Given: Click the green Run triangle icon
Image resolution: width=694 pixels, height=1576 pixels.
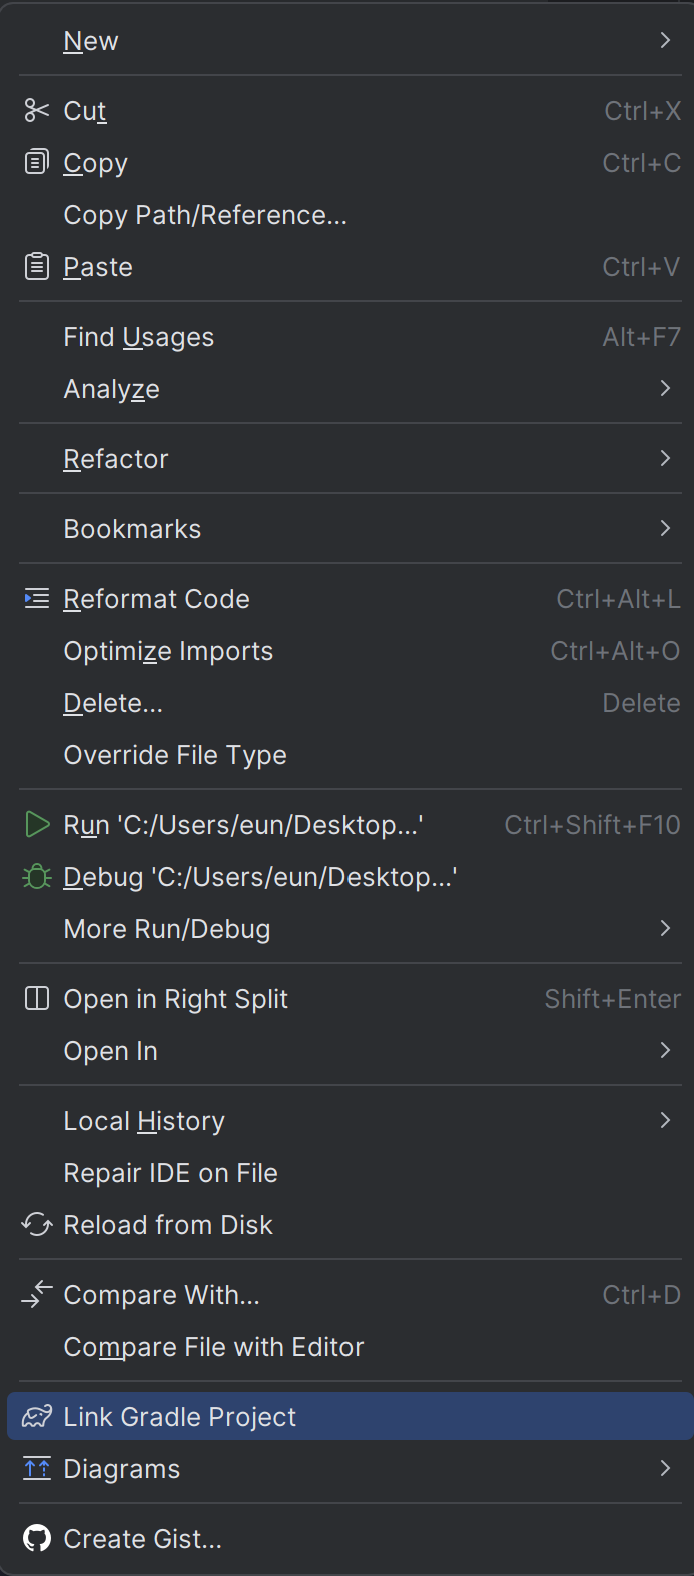Looking at the screenshot, I should pyautogui.click(x=37, y=825).
